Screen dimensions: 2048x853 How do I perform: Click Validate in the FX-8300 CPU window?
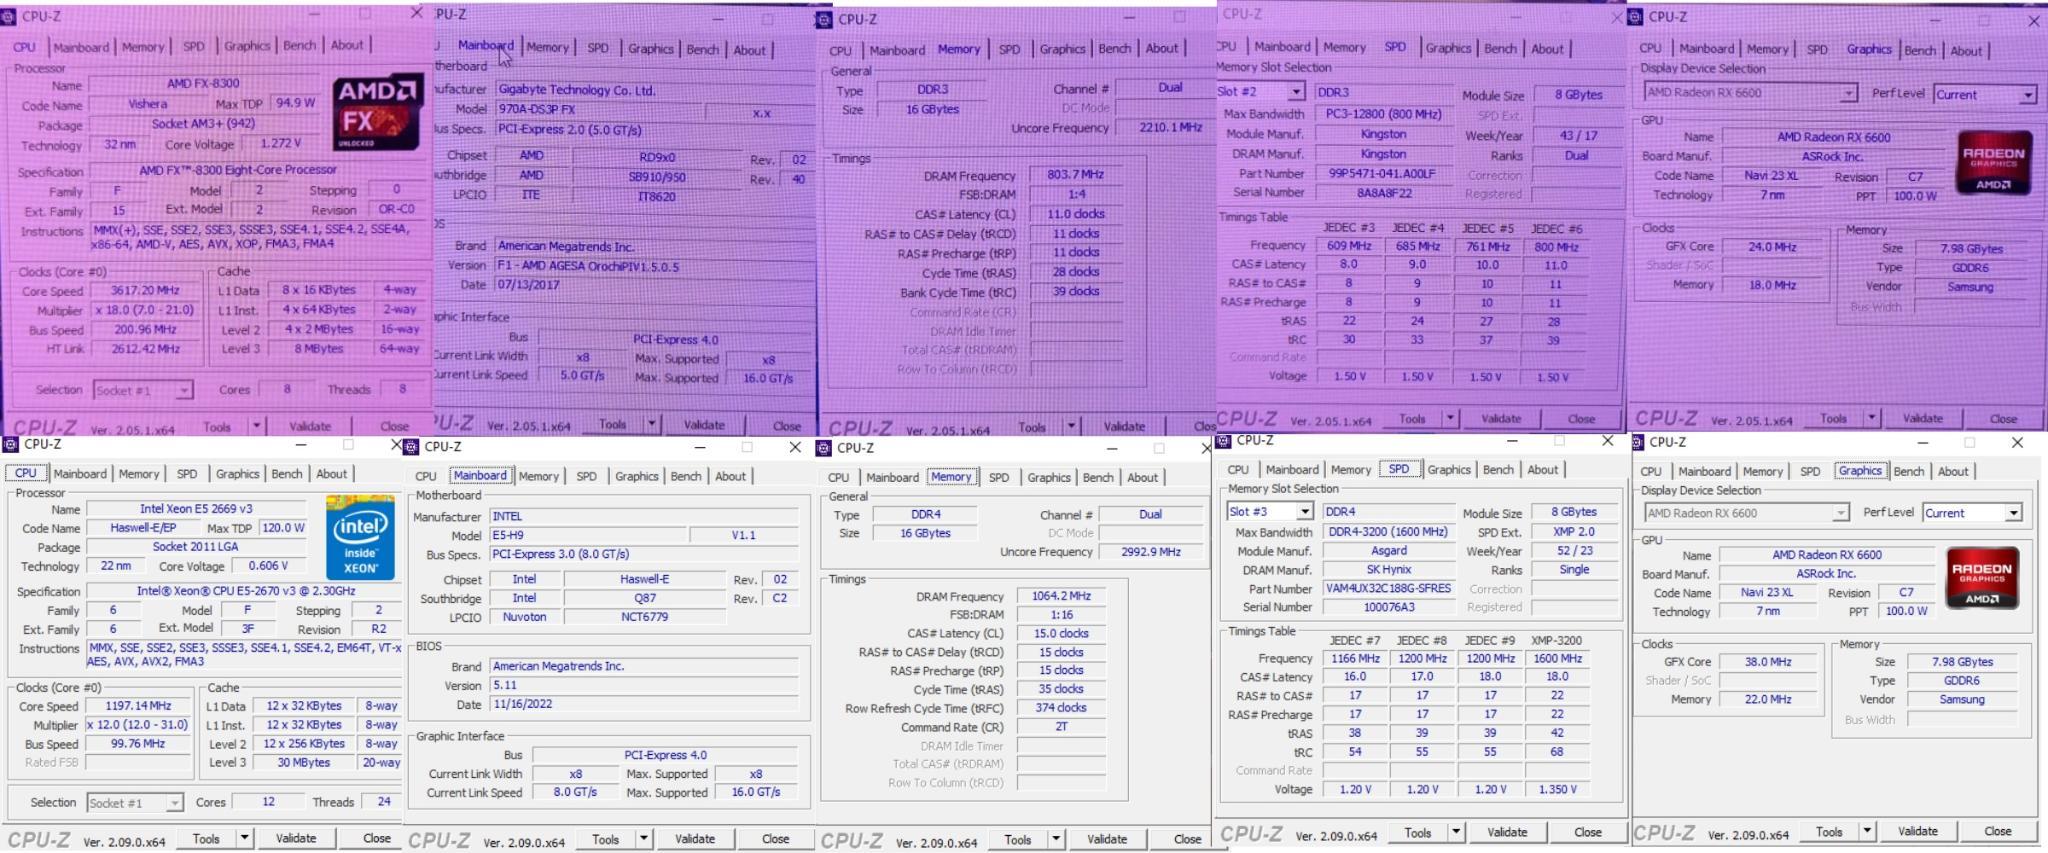310,426
